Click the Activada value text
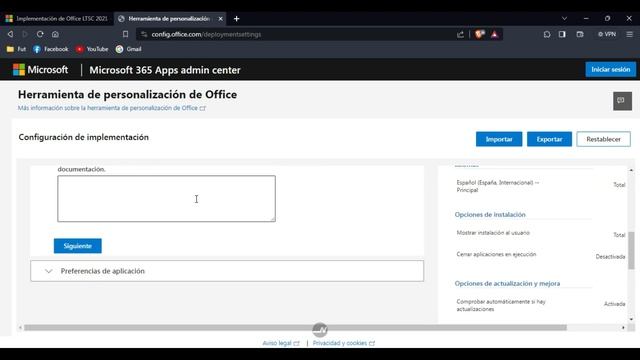This screenshot has height=360, width=640. [x=614, y=304]
